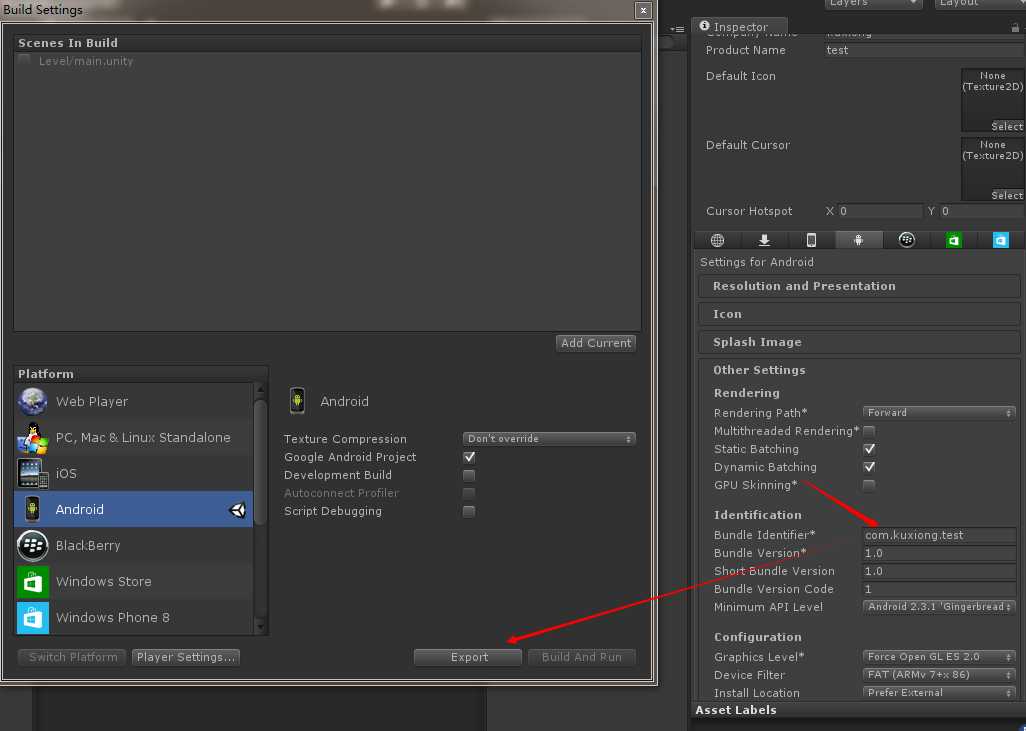Expand Resolution and Presentation section

pos(858,286)
